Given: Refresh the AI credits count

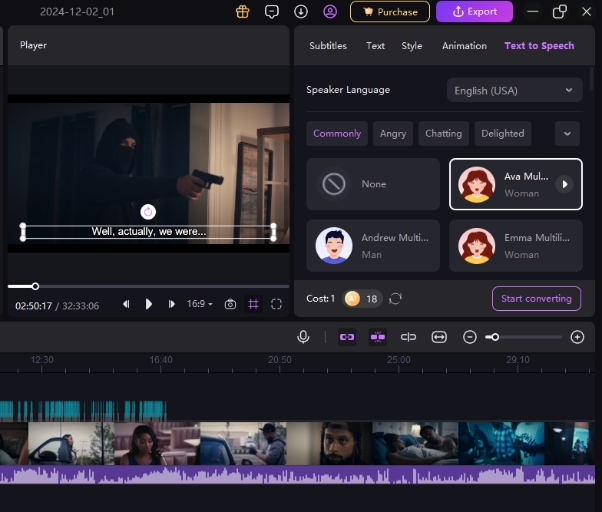Looking at the screenshot, I should pos(395,299).
